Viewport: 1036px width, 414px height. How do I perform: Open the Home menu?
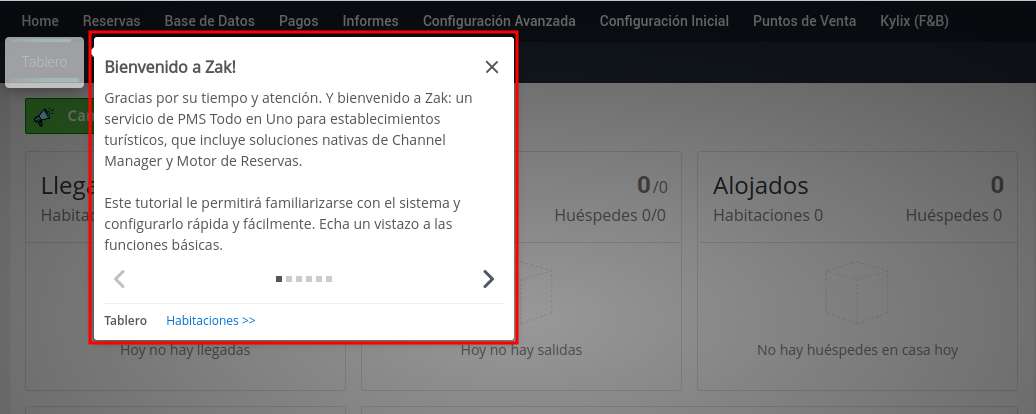click(x=40, y=21)
